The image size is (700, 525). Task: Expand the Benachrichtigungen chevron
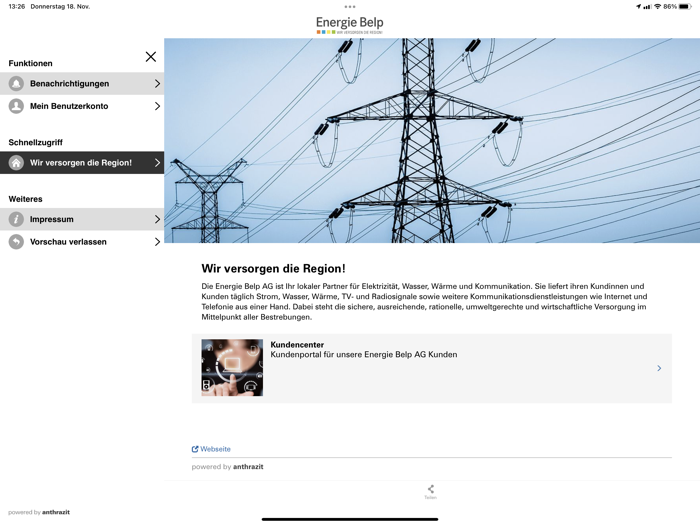click(157, 83)
